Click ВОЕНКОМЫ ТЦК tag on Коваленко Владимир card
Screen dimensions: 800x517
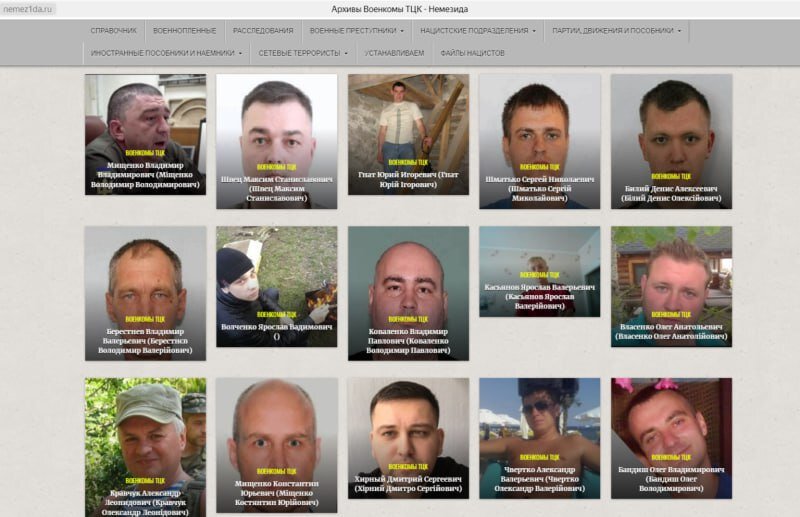[x=408, y=319]
